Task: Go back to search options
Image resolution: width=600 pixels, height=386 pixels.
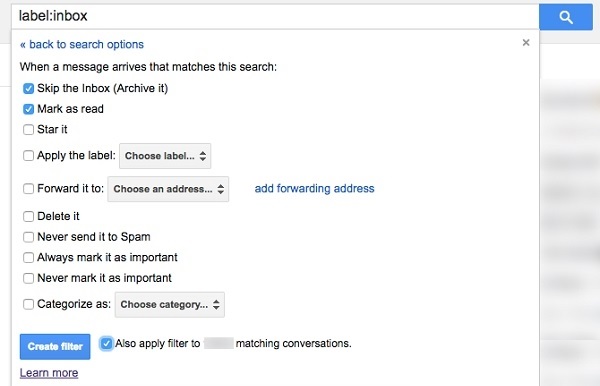Action: (x=82, y=44)
